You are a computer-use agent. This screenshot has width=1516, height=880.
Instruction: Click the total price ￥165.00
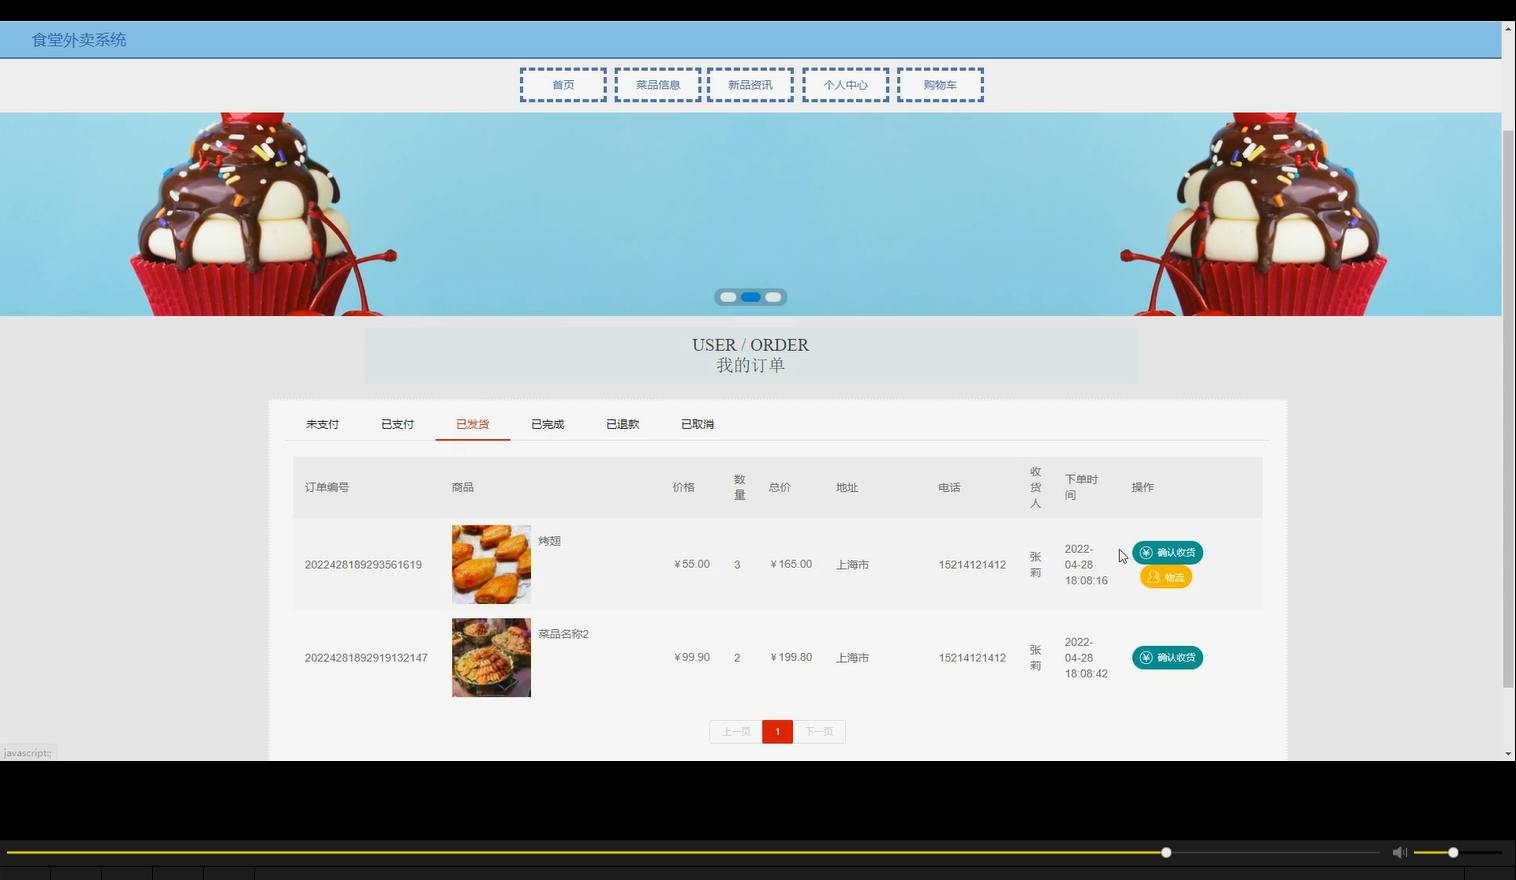(x=790, y=565)
